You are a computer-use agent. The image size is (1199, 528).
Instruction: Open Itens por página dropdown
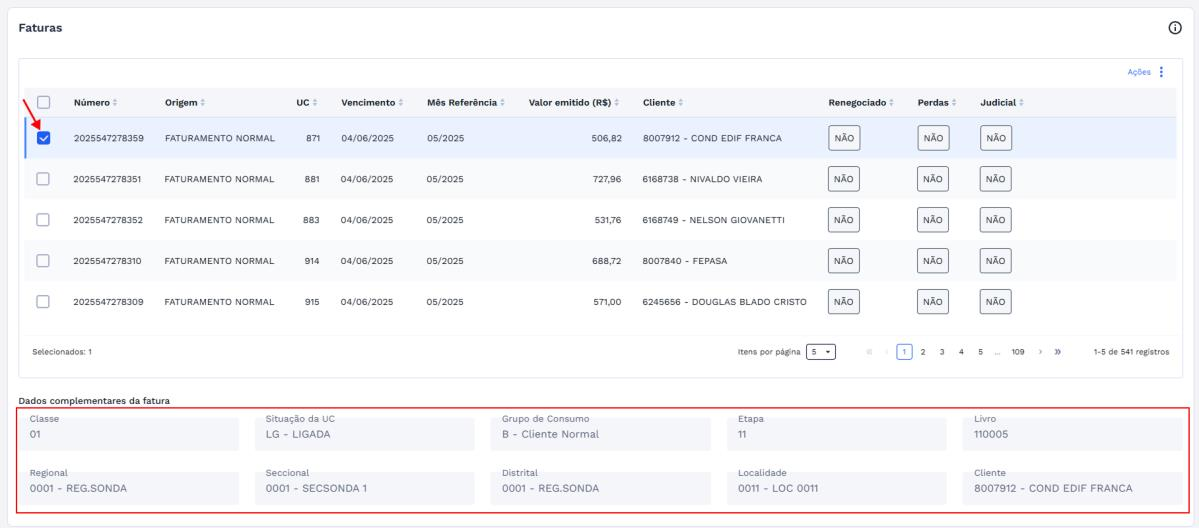(x=820, y=352)
